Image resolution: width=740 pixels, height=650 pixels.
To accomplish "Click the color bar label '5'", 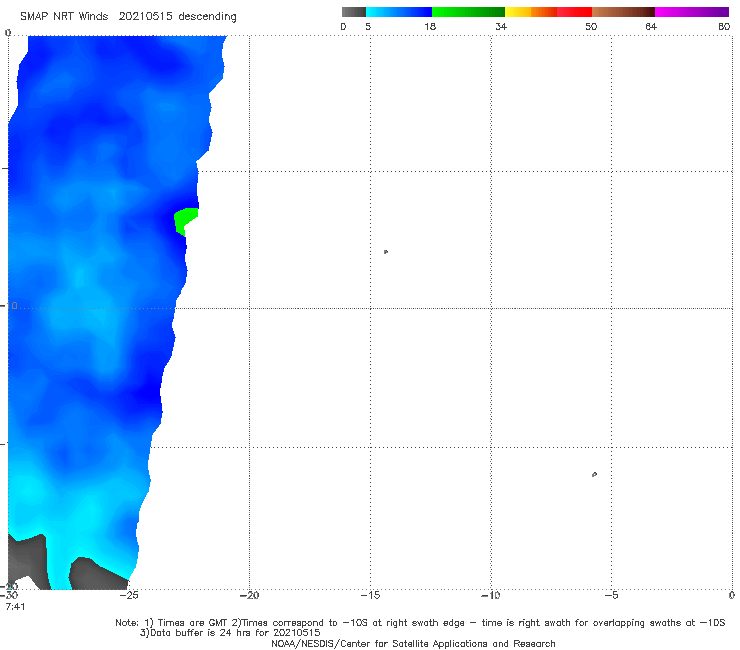I will click(x=368, y=26).
